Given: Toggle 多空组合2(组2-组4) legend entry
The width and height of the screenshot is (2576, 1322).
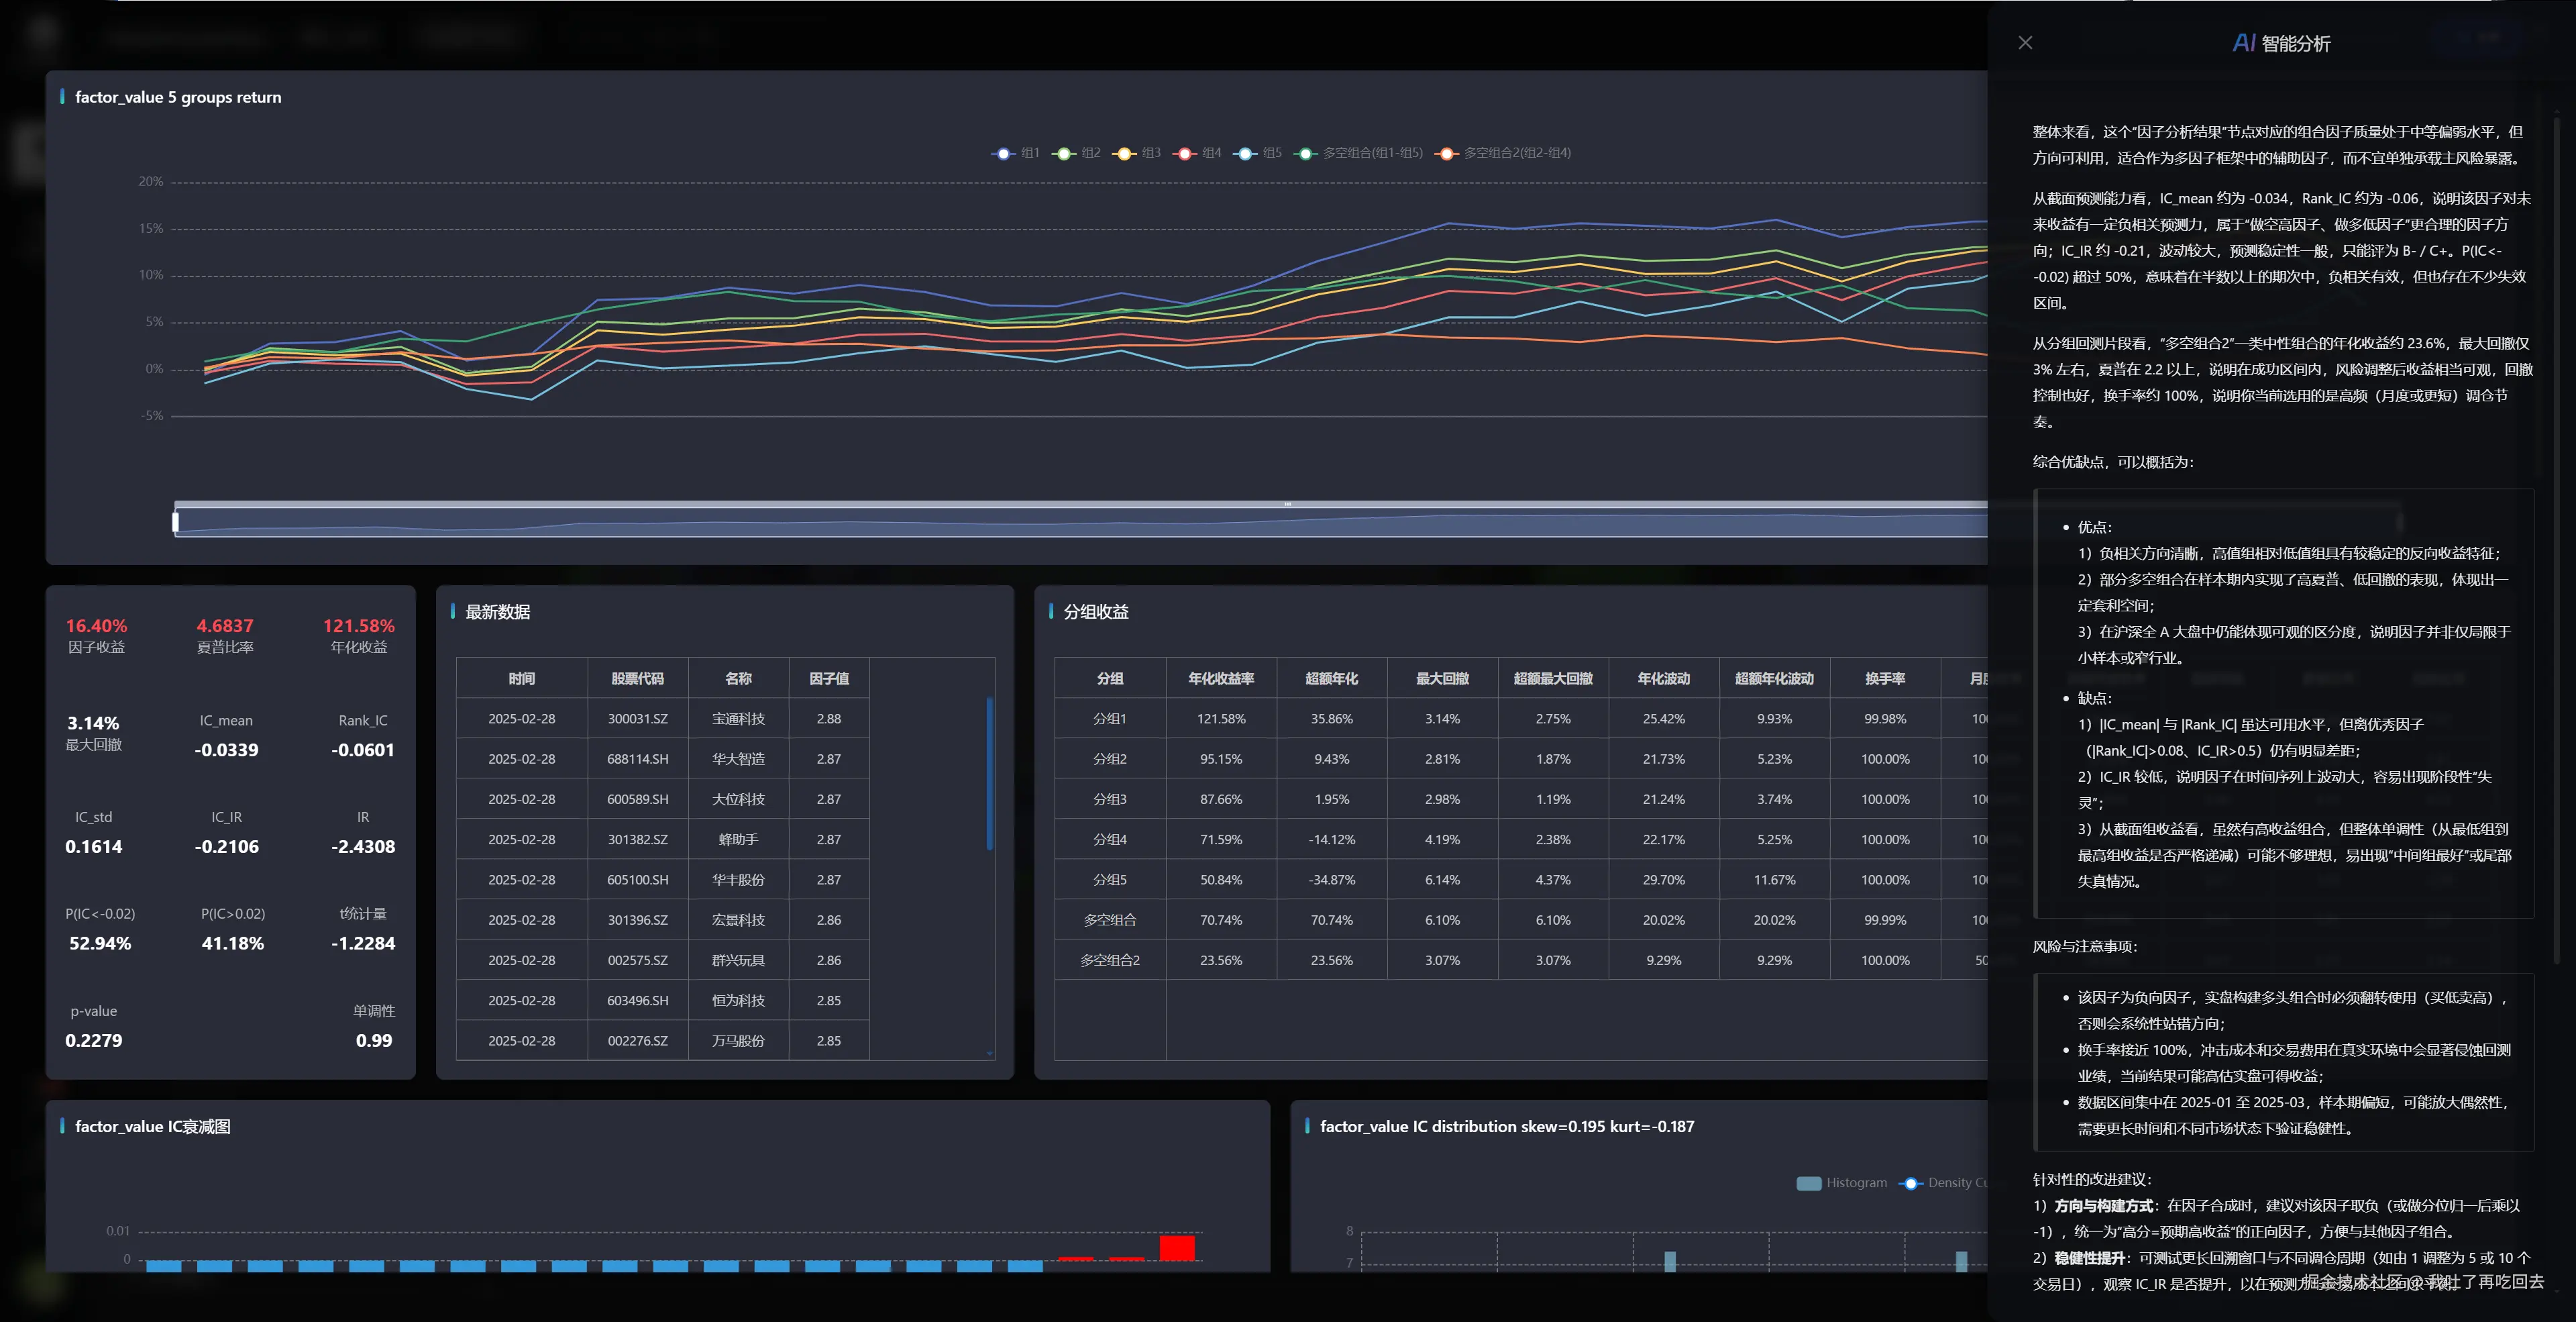Looking at the screenshot, I should (x=1447, y=153).
